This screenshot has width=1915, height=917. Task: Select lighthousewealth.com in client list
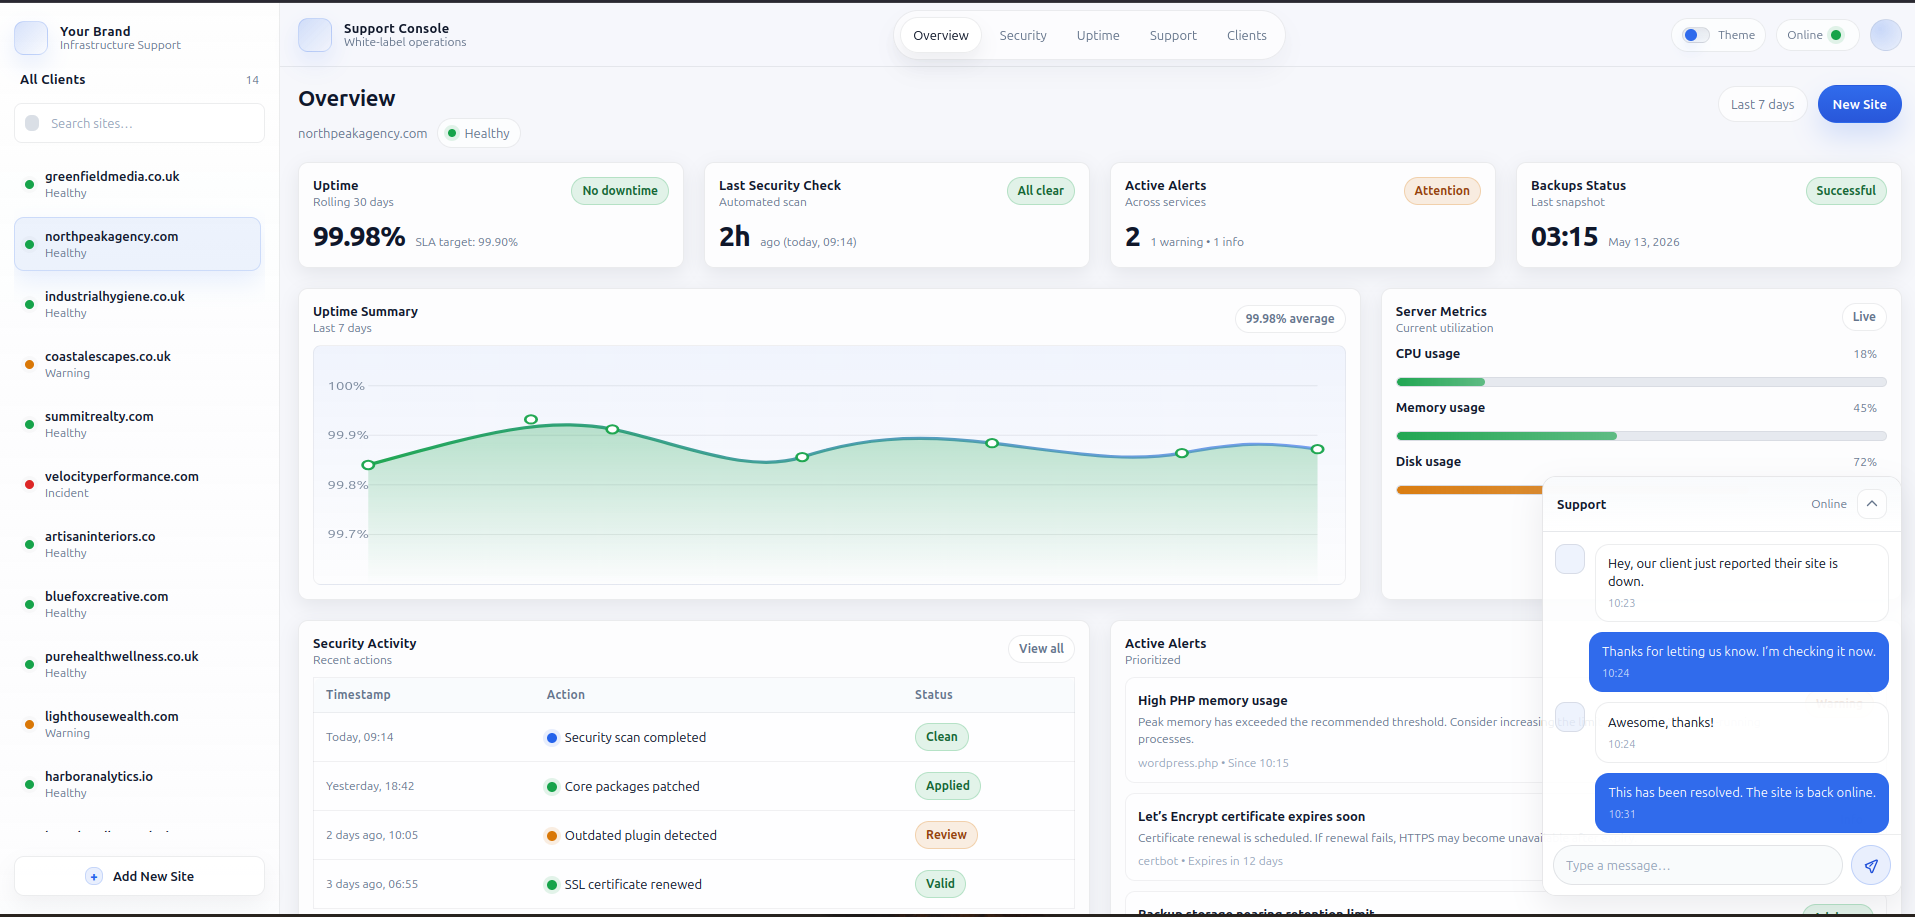(x=137, y=724)
